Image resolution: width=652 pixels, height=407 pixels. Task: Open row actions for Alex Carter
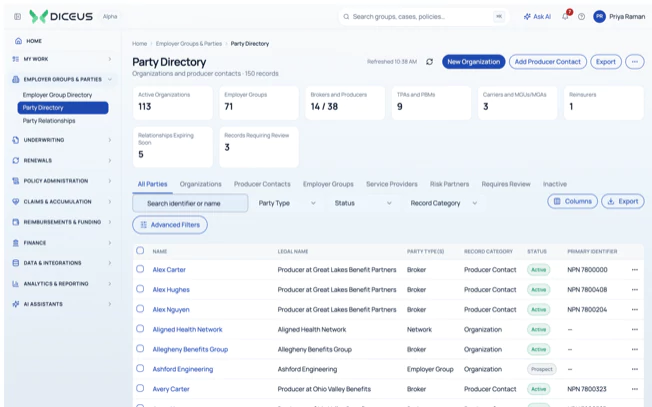(635, 270)
